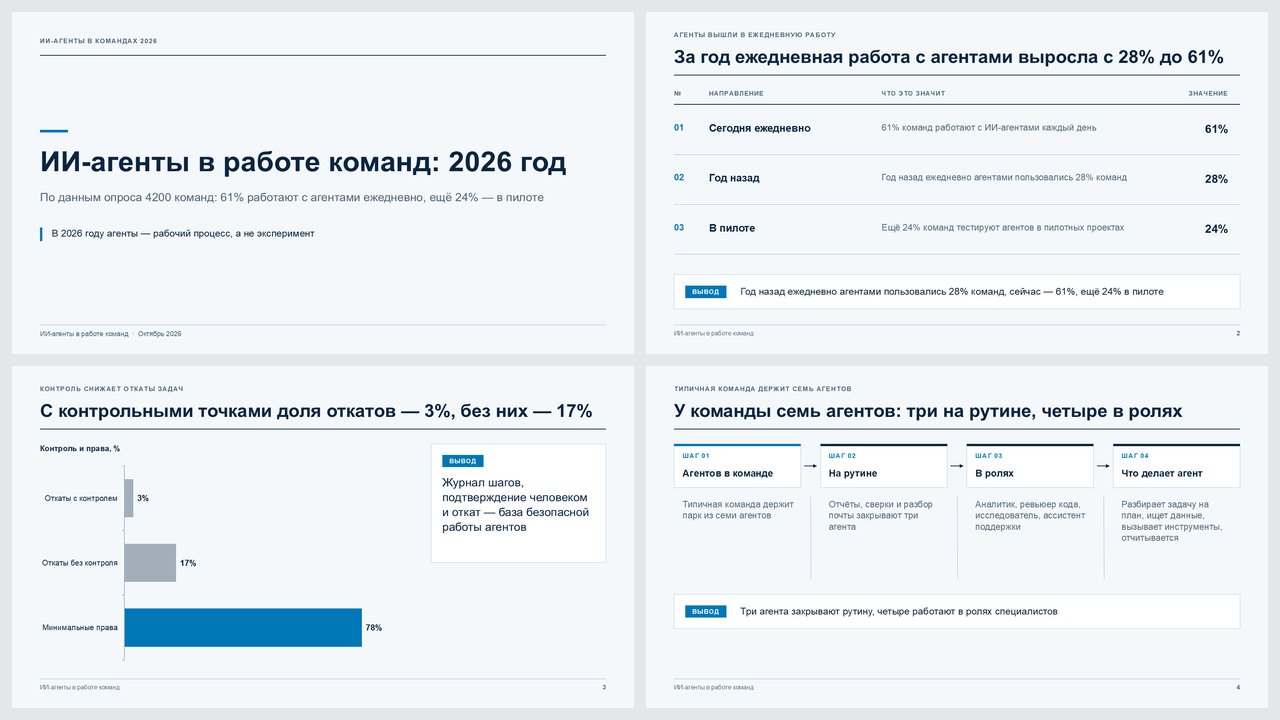This screenshot has height=720, width=1280.
Task: Click the conclusion text «Три агента закрывают рутину, четыре работают в ролях»
Action: pos(899,611)
